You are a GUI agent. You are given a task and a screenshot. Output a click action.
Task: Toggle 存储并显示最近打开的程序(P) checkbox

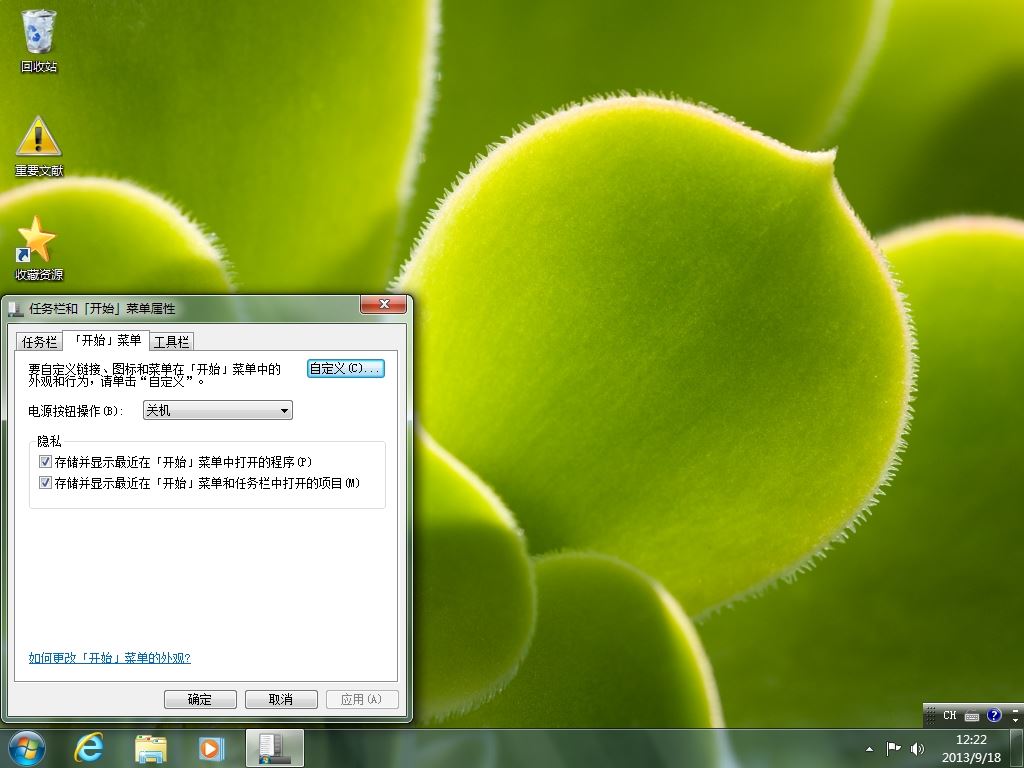click(45, 462)
